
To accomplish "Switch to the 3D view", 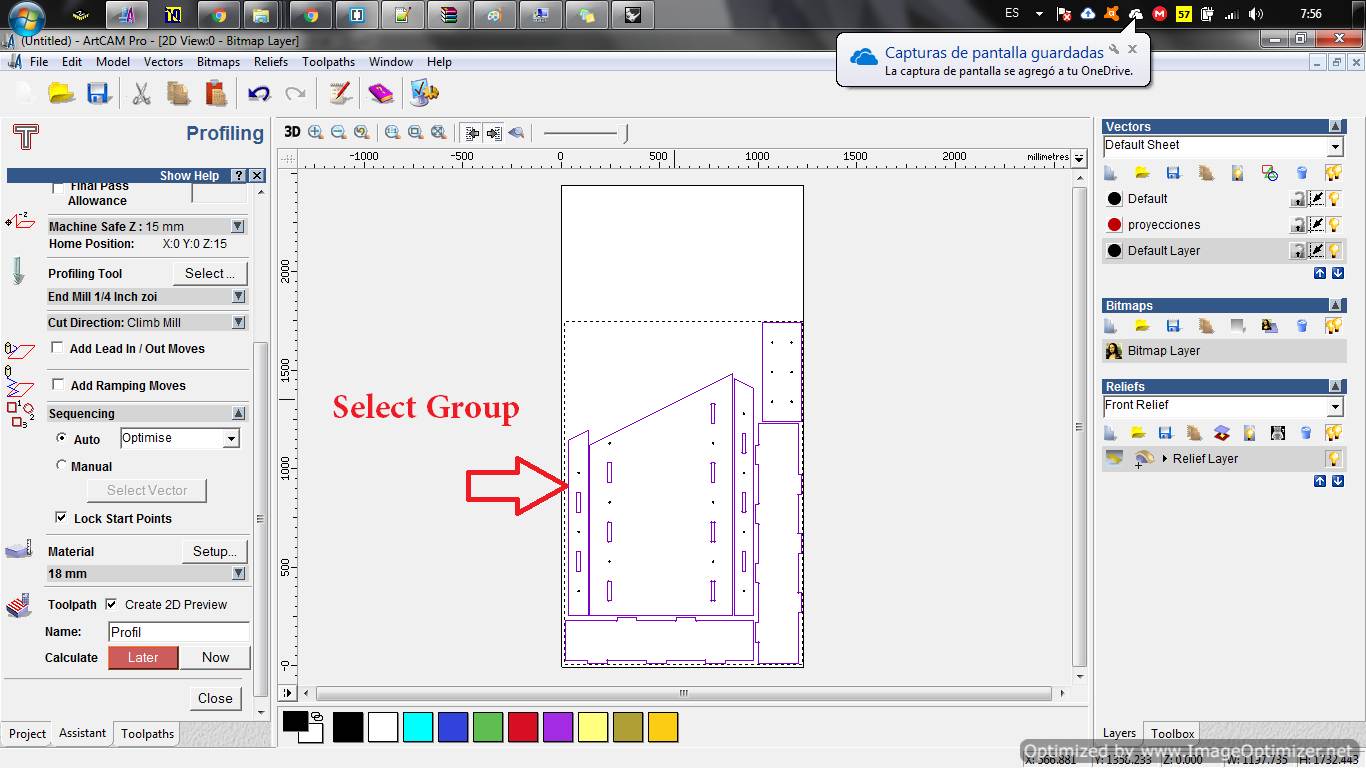I will tap(291, 132).
